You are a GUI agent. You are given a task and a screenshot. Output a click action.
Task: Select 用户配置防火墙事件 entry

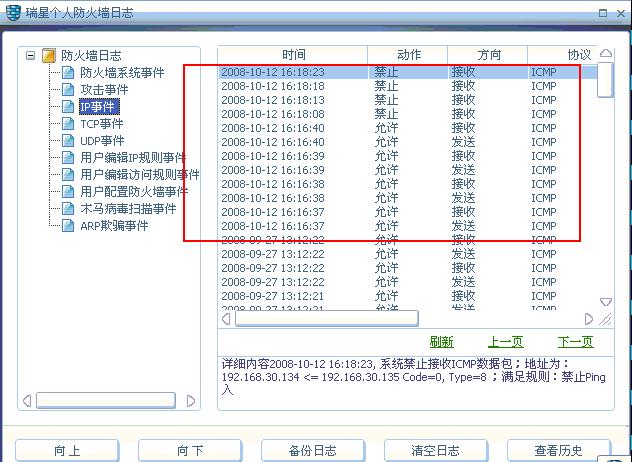pos(134,191)
